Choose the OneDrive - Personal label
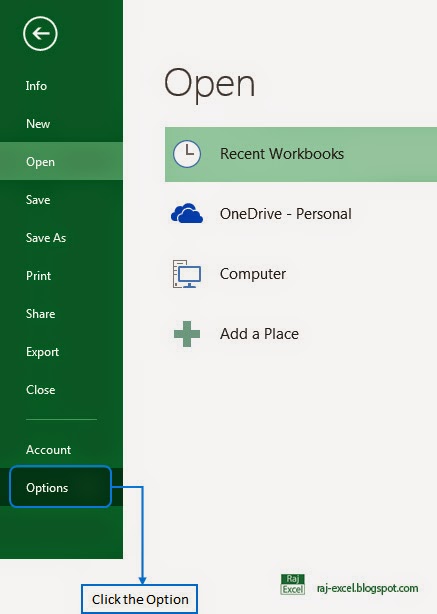The height and width of the screenshot is (614, 437). coord(286,214)
